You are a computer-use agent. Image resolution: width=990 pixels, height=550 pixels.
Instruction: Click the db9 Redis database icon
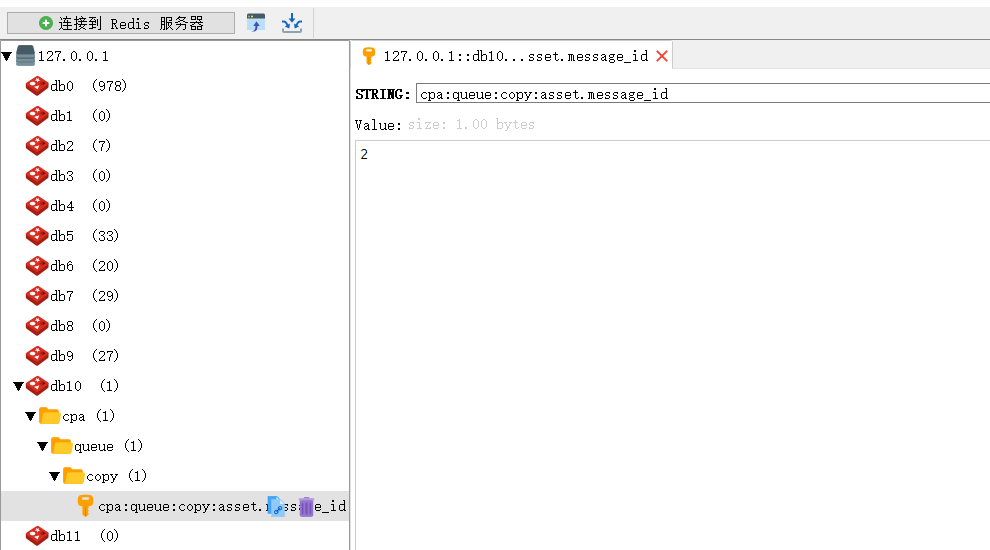tap(37, 356)
